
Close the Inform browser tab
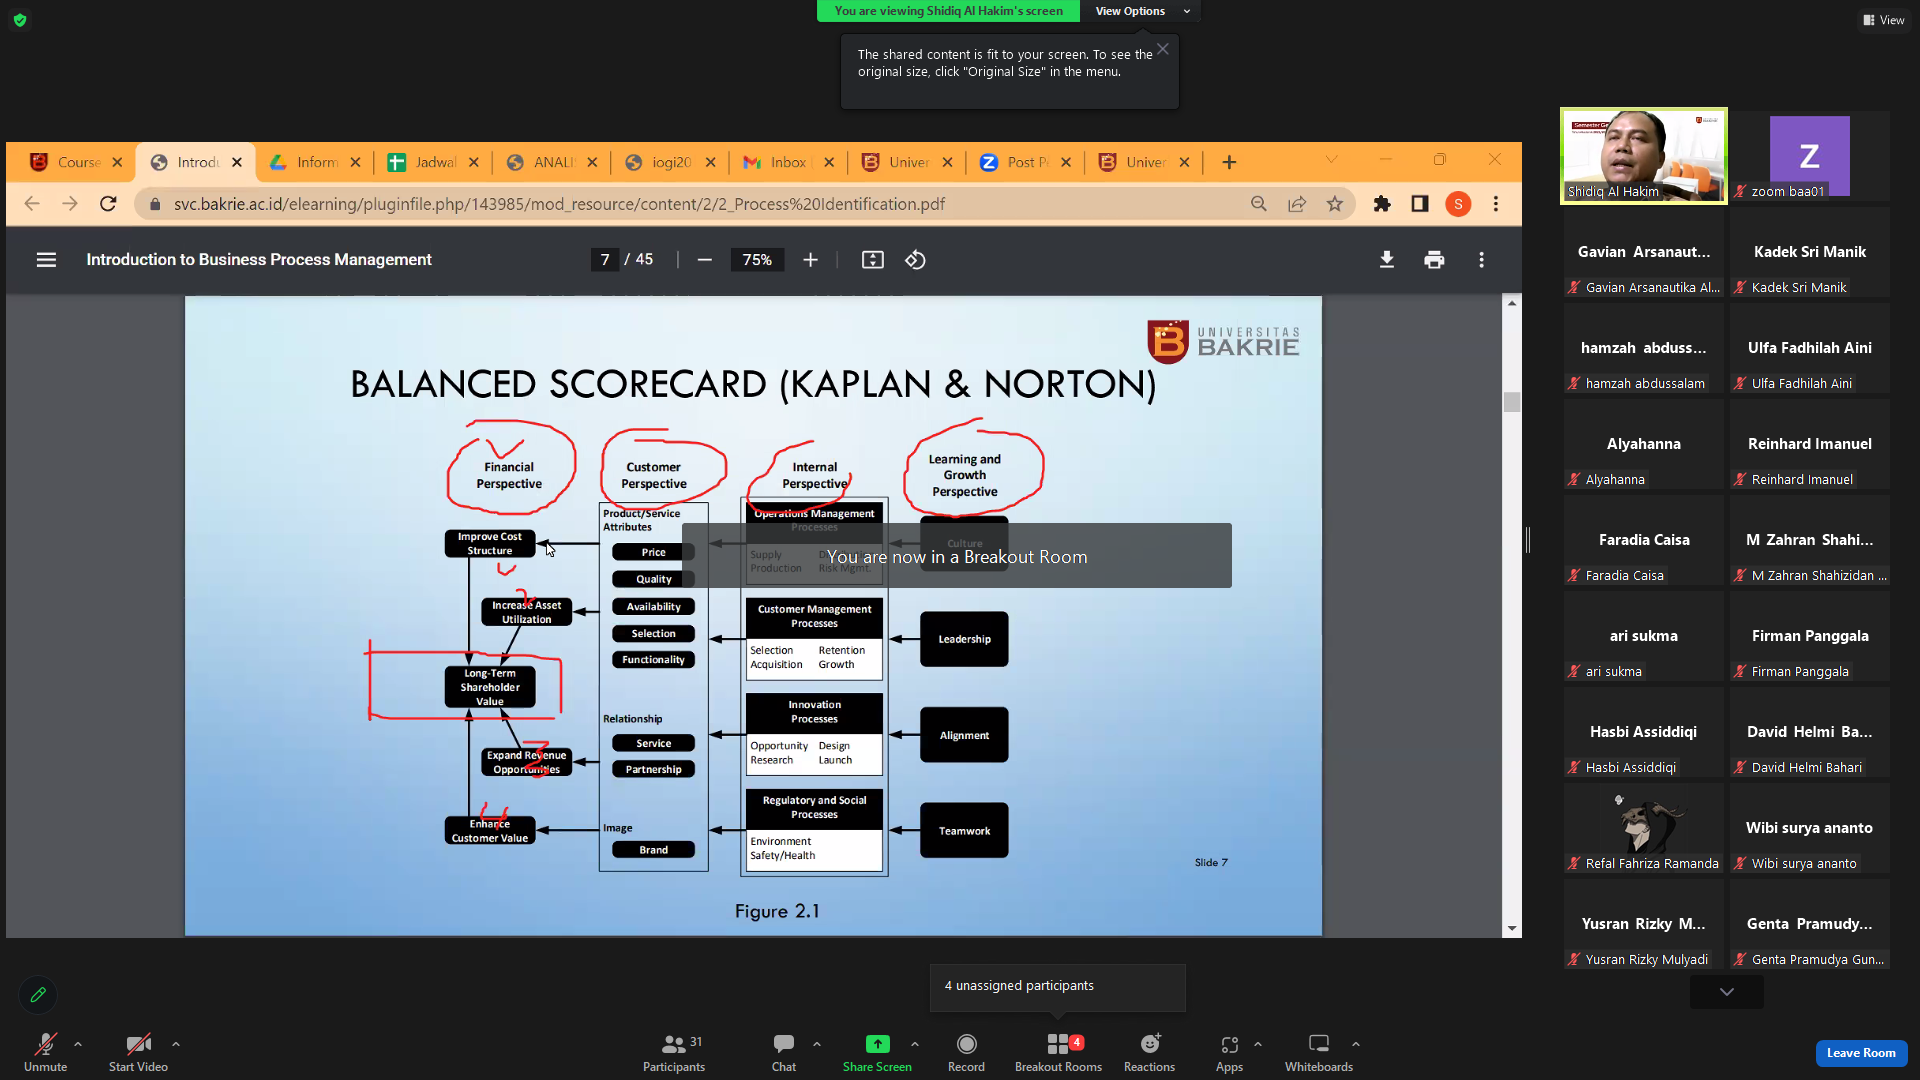click(x=355, y=162)
